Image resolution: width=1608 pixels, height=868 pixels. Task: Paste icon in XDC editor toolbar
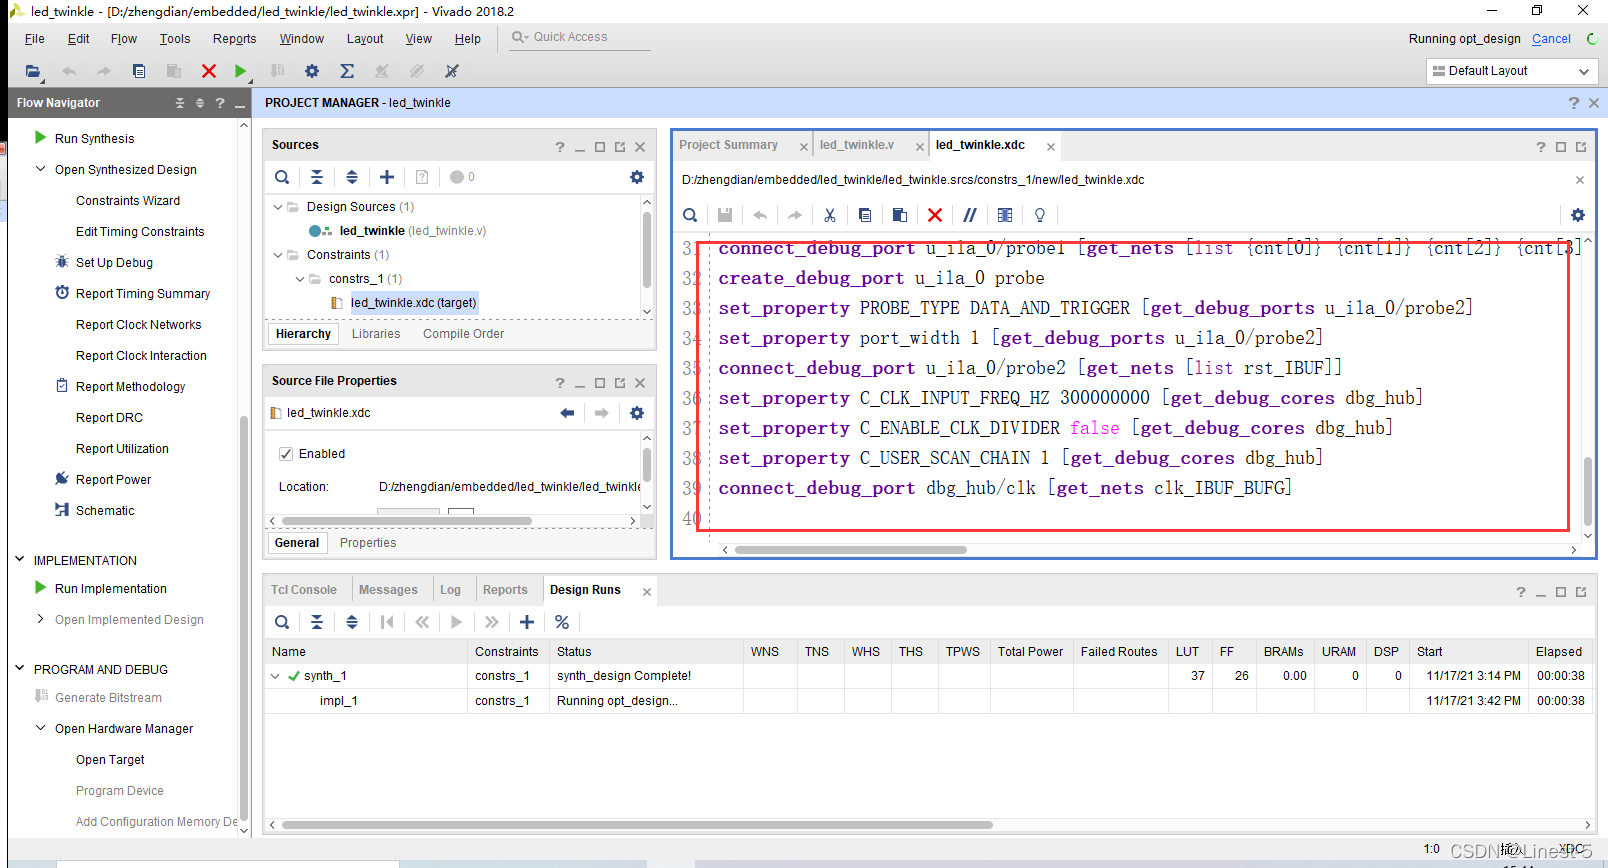pyautogui.click(x=900, y=215)
